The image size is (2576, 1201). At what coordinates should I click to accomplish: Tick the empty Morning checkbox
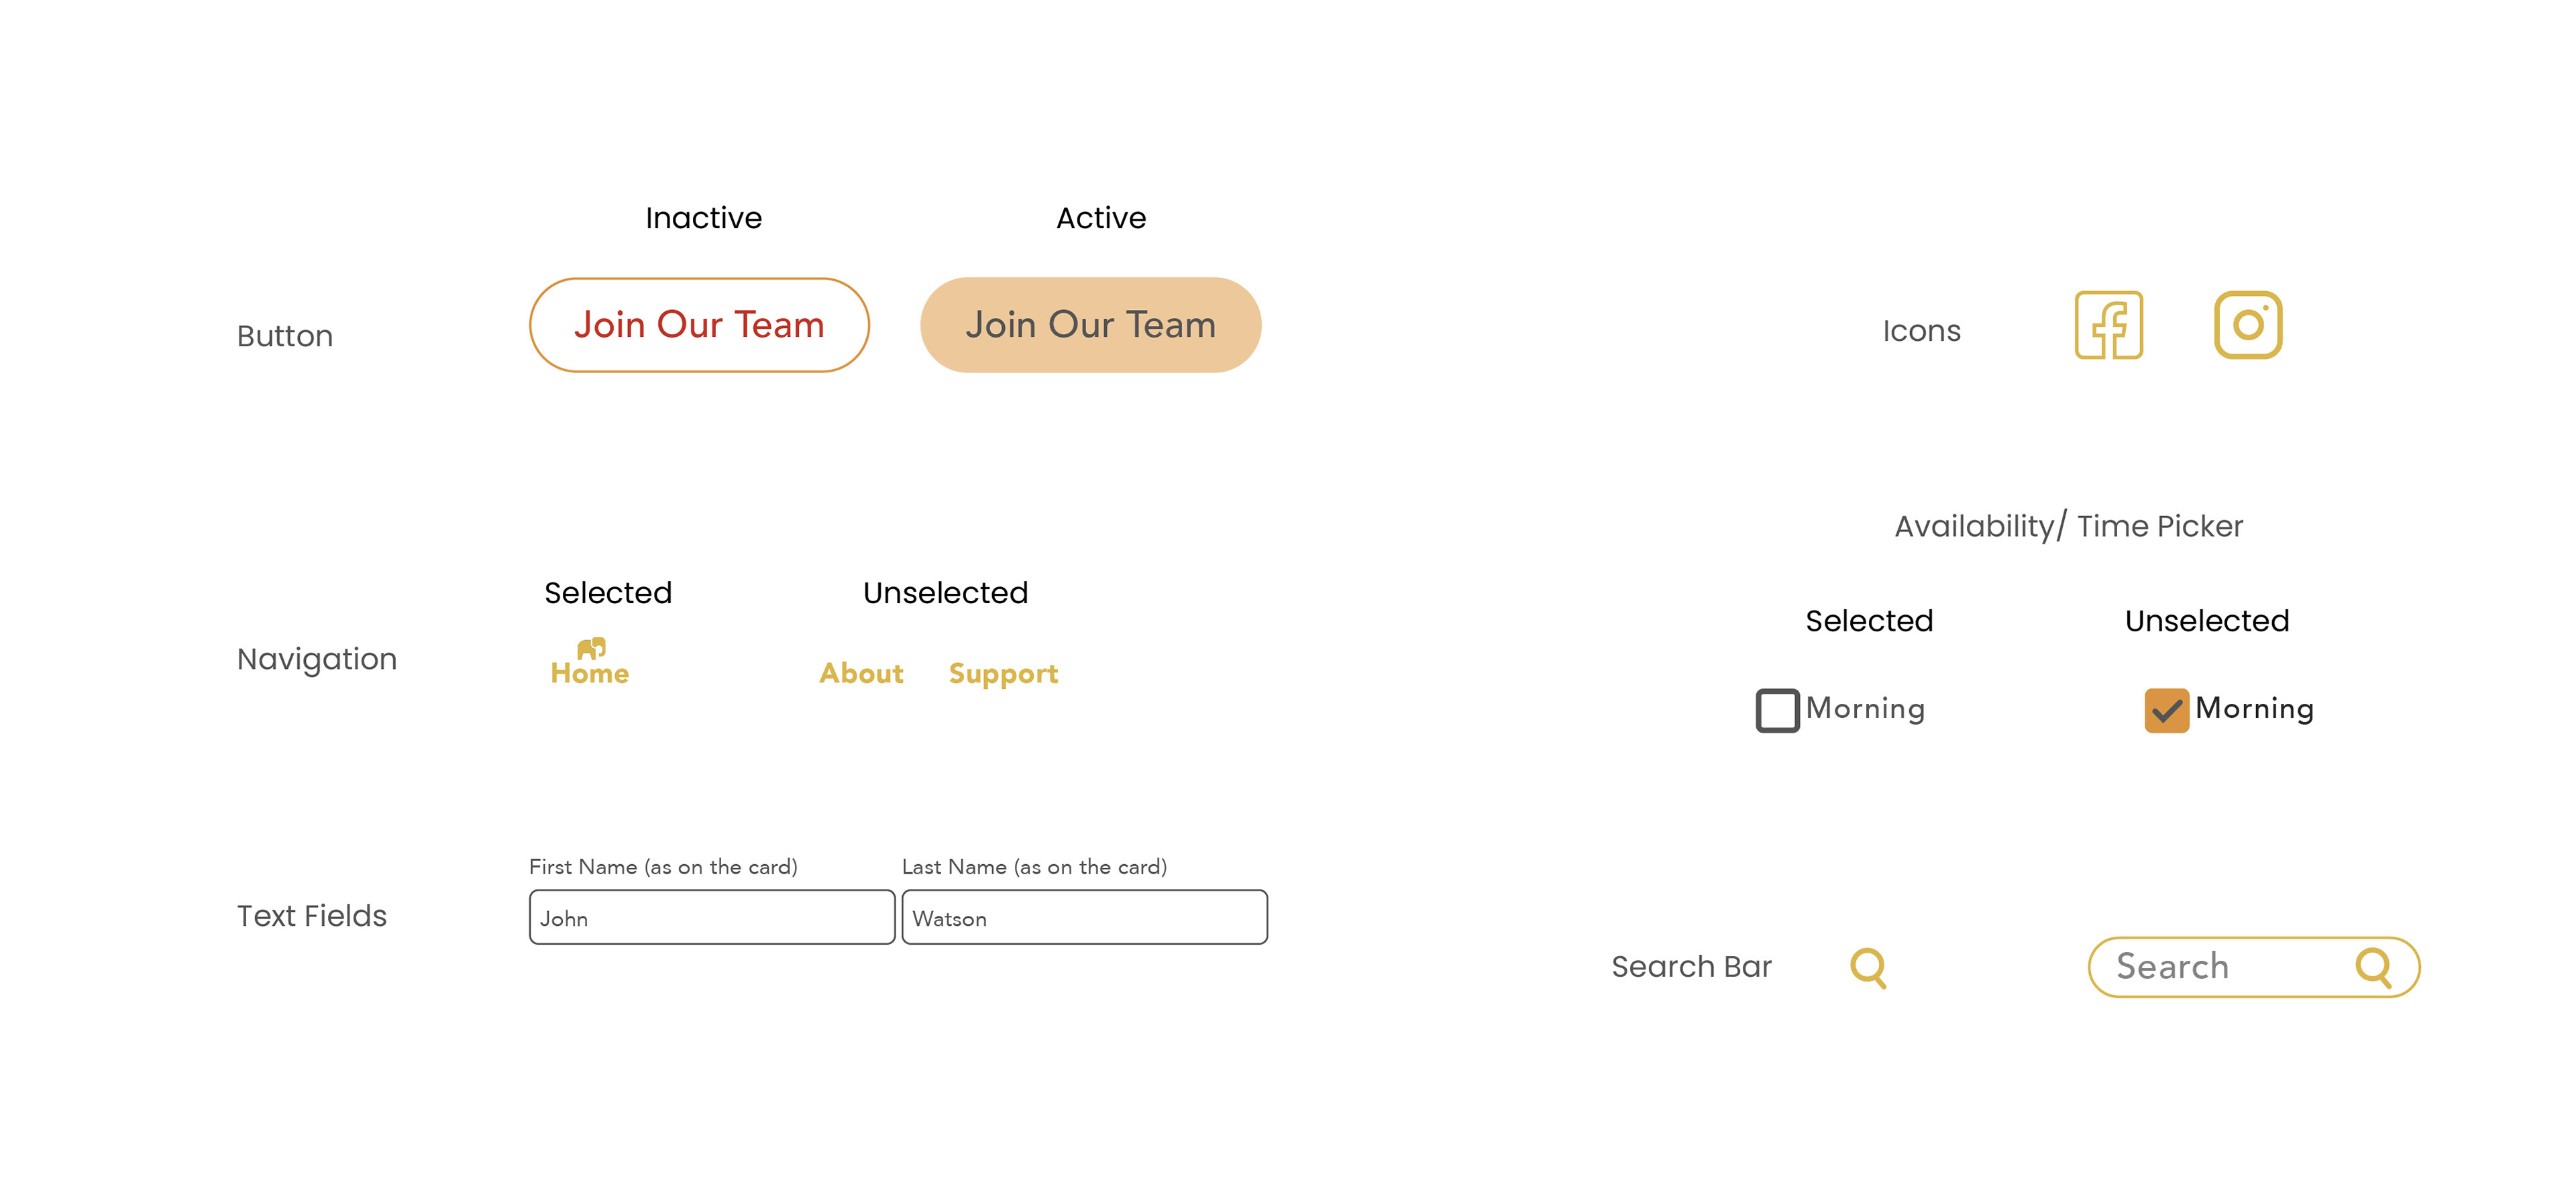point(1777,710)
